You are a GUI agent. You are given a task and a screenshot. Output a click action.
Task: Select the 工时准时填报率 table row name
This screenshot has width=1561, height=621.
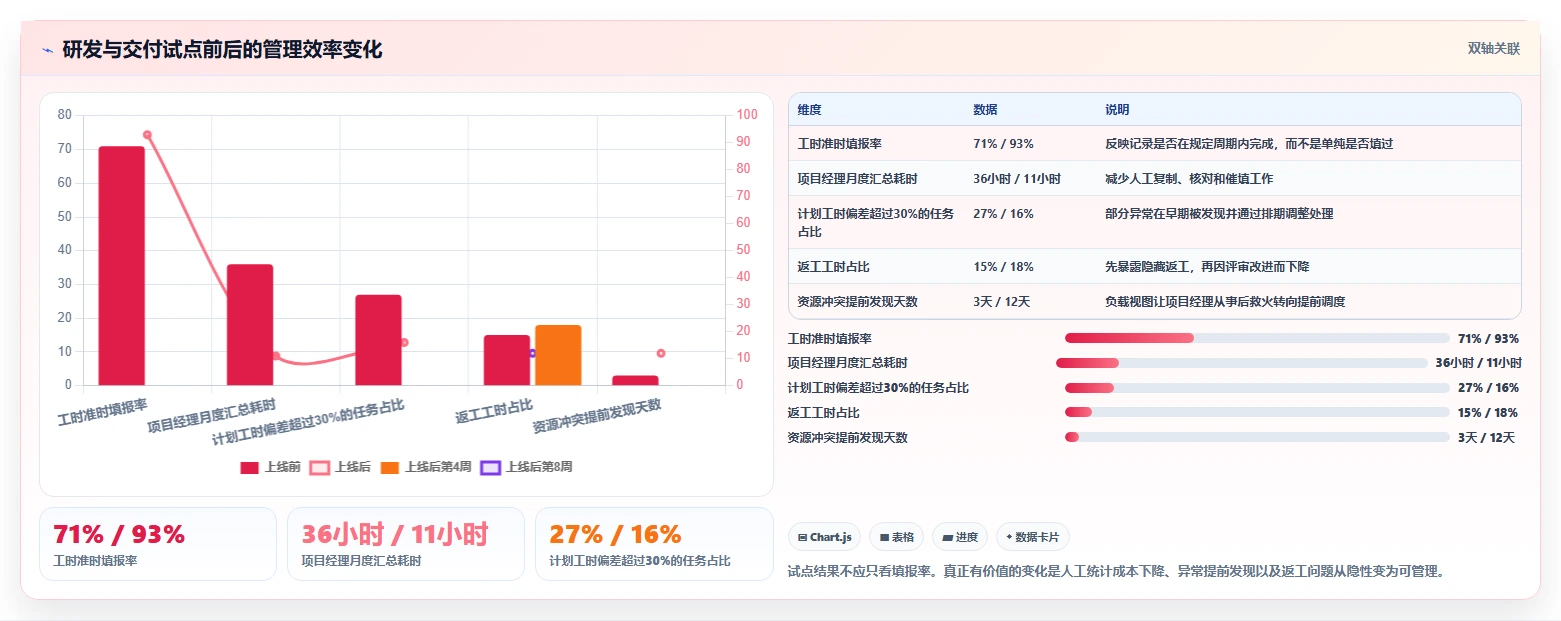(839, 144)
